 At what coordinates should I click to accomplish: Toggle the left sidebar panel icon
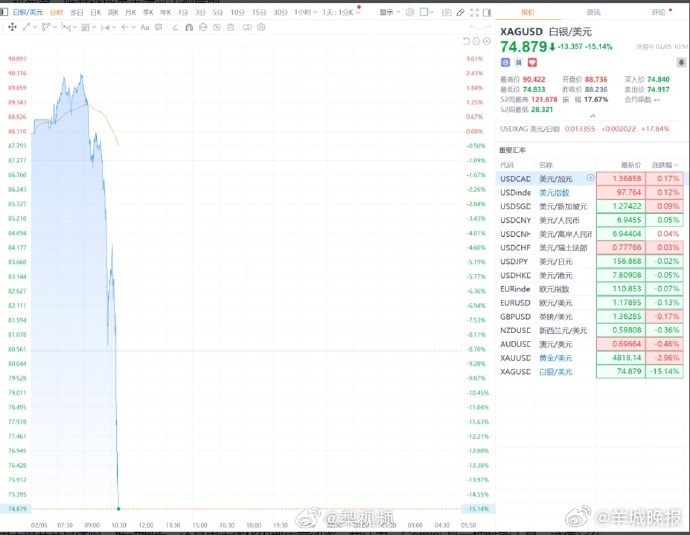coord(4,12)
